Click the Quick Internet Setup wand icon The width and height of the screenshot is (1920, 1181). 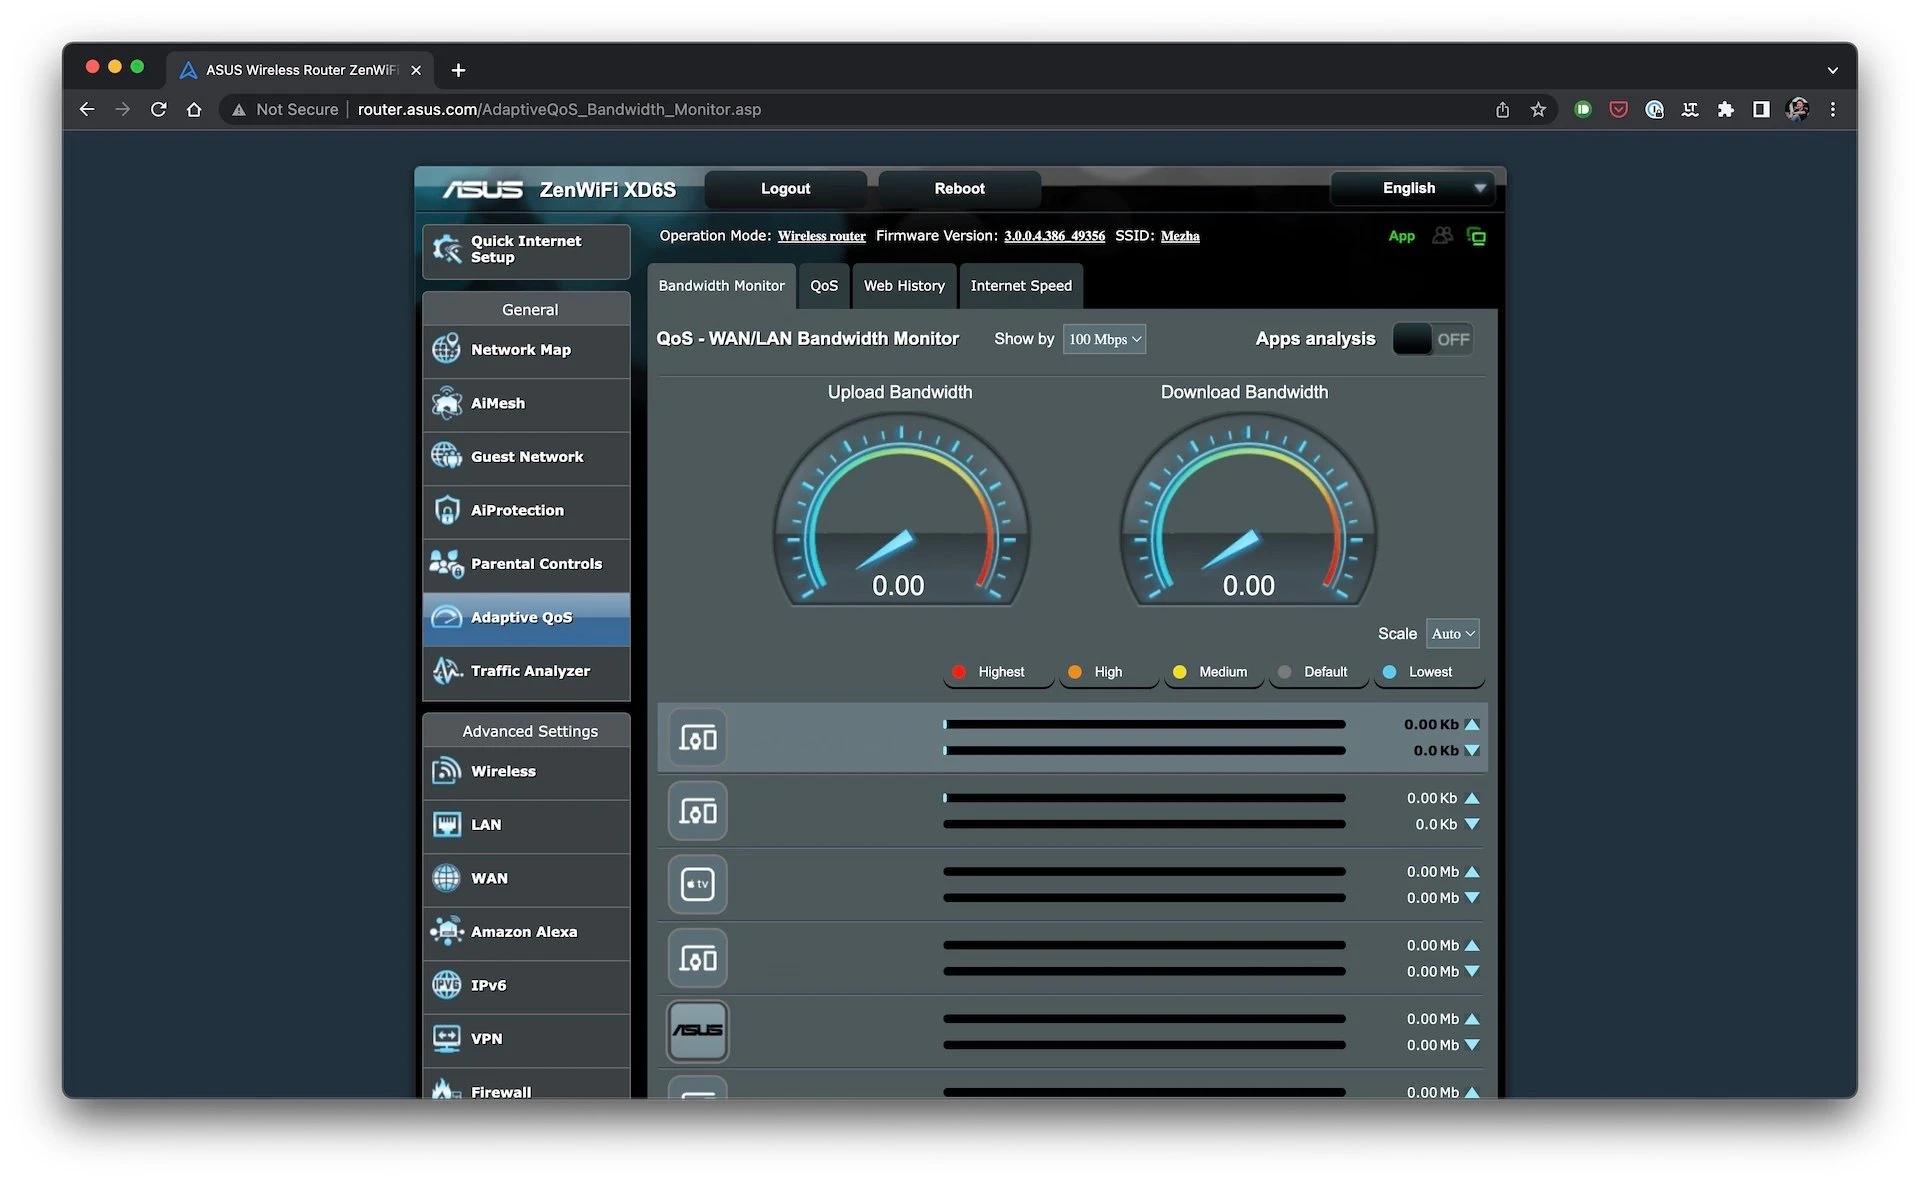tap(446, 249)
